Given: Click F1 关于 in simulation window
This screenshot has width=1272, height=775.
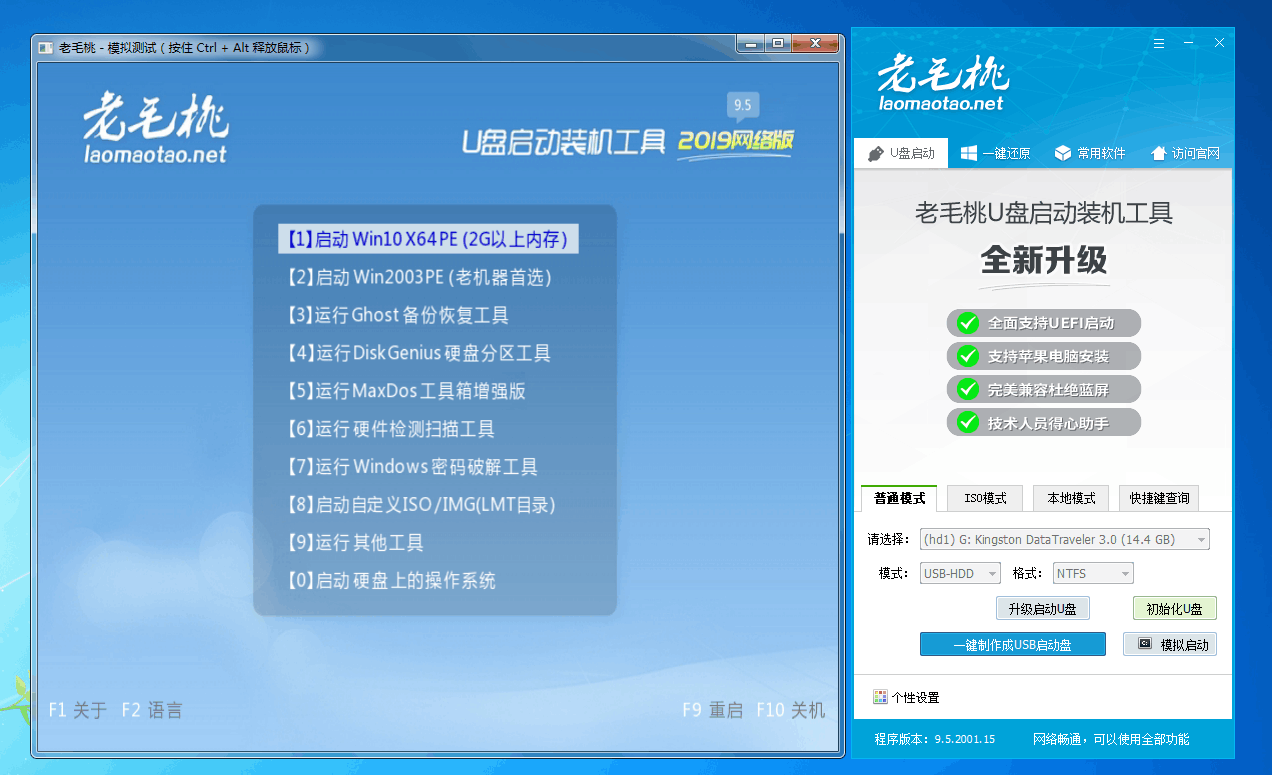Looking at the screenshot, I should click(x=77, y=710).
